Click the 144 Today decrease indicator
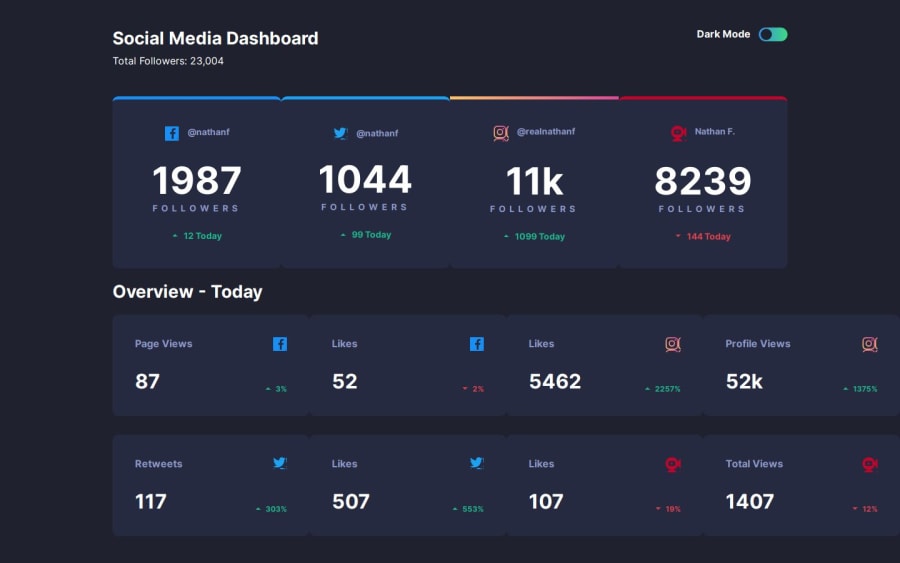 click(x=703, y=236)
